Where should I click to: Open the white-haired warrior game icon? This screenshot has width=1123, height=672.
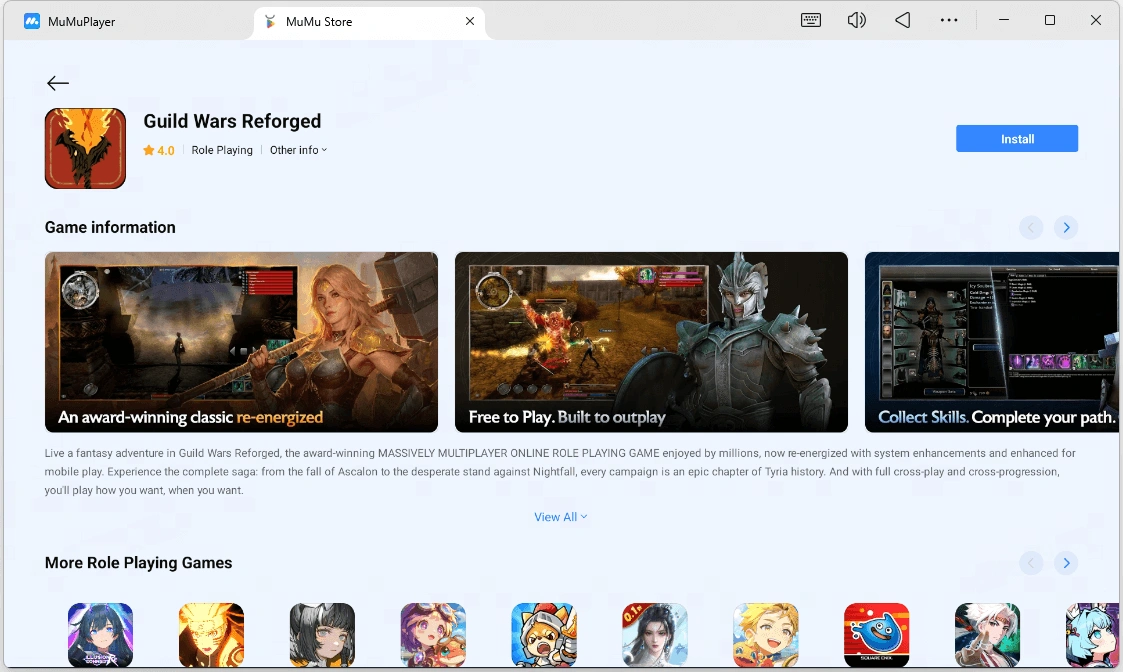[x=988, y=635]
